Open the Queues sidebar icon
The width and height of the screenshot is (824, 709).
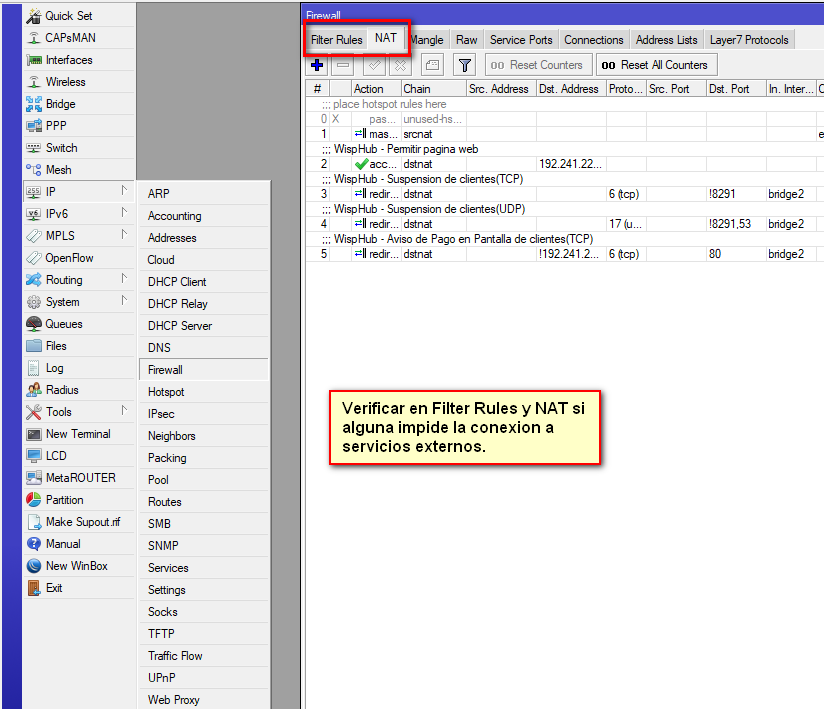pyautogui.click(x=34, y=324)
